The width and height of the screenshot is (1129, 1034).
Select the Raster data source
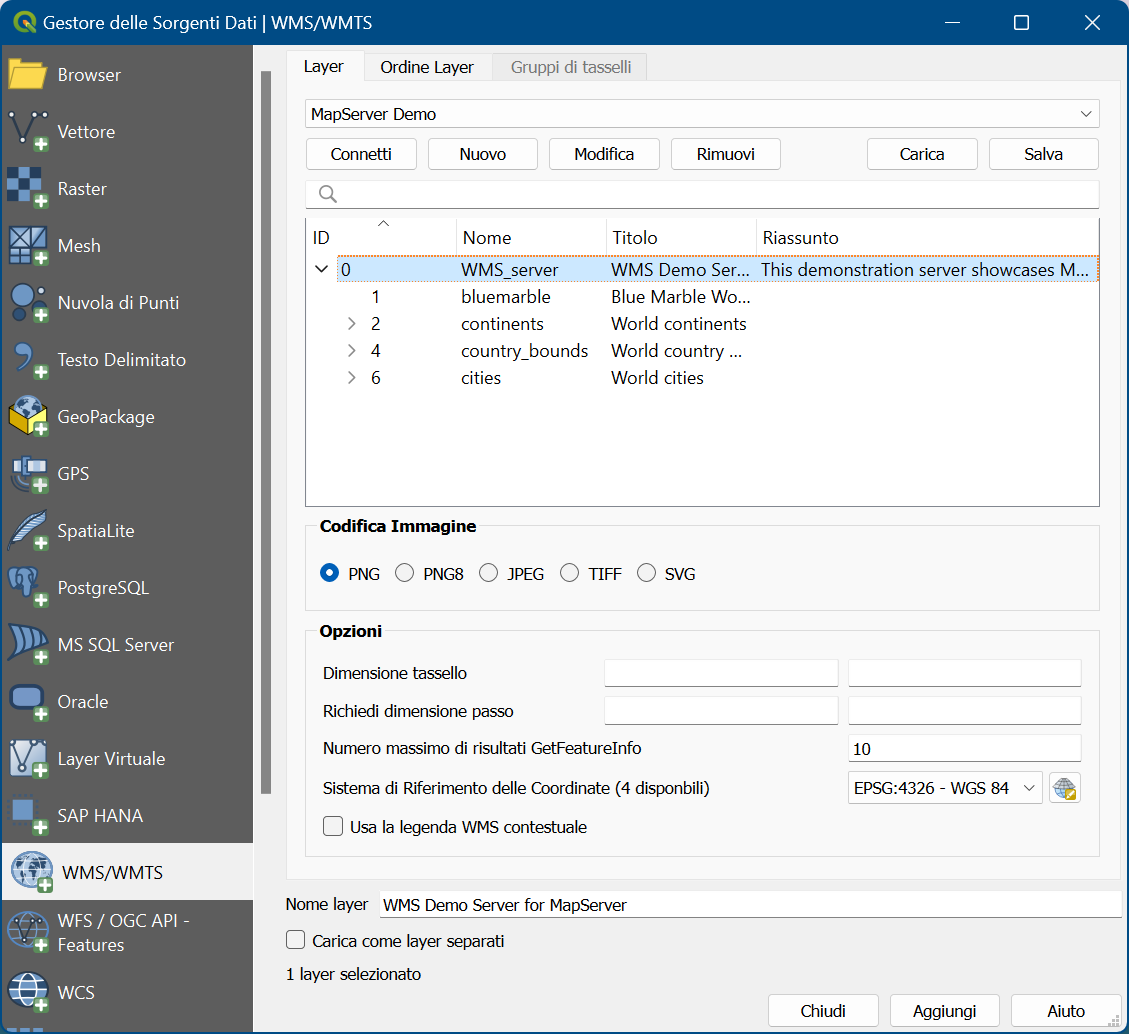tap(127, 189)
